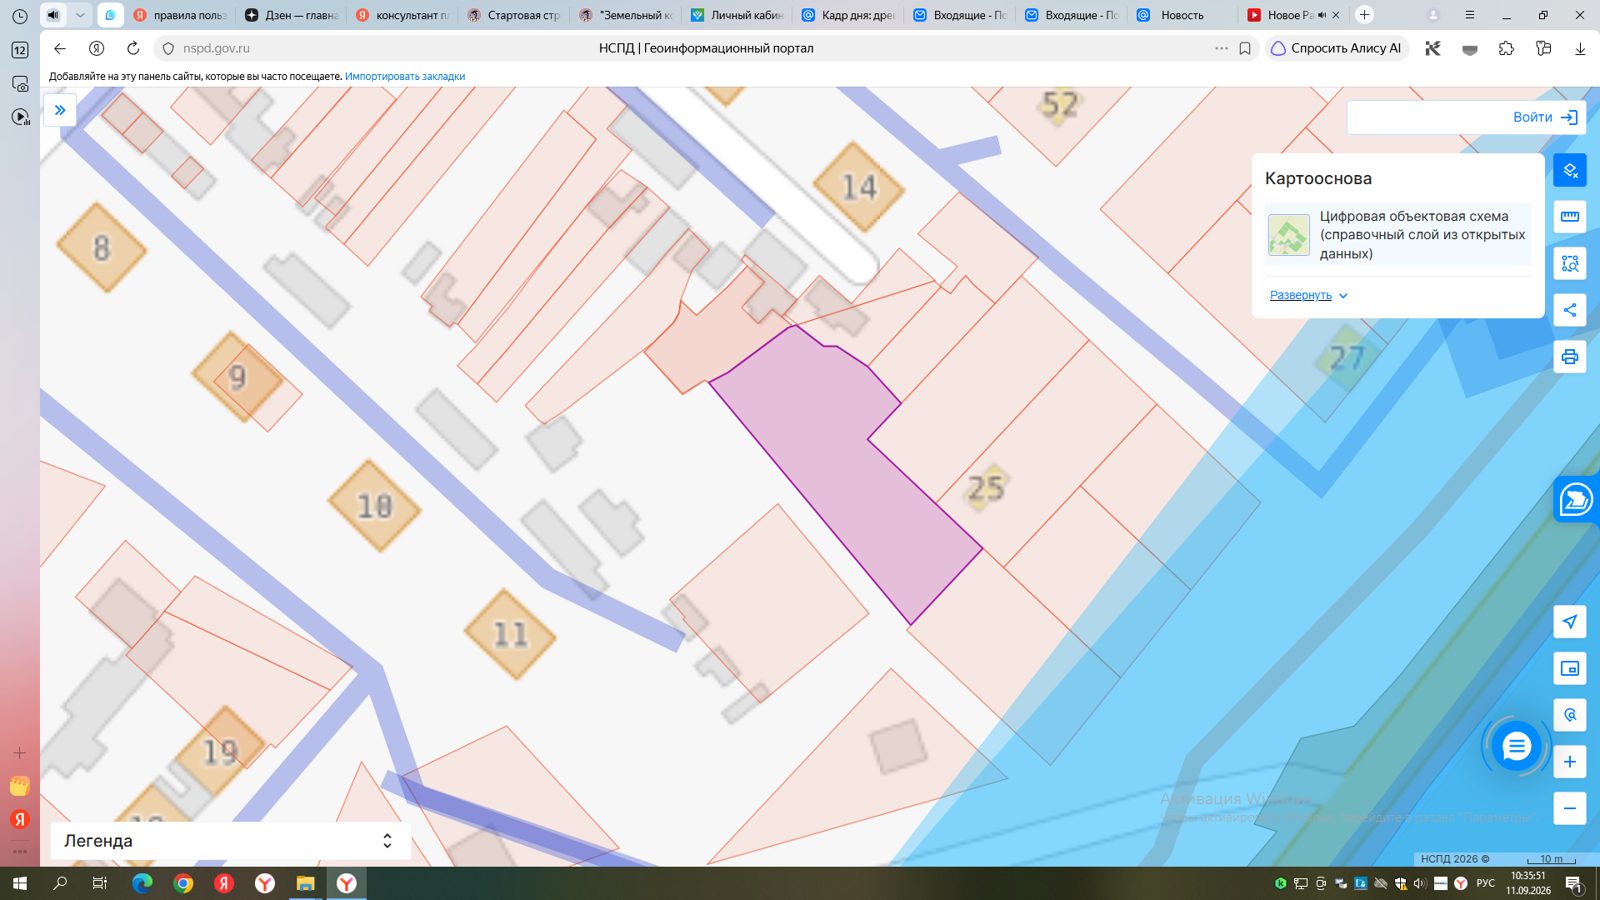The height and width of the screenshot is (900, 1600).
Task: Open Спросить Алису AI assistant
Action: (x=1337, y=48)
